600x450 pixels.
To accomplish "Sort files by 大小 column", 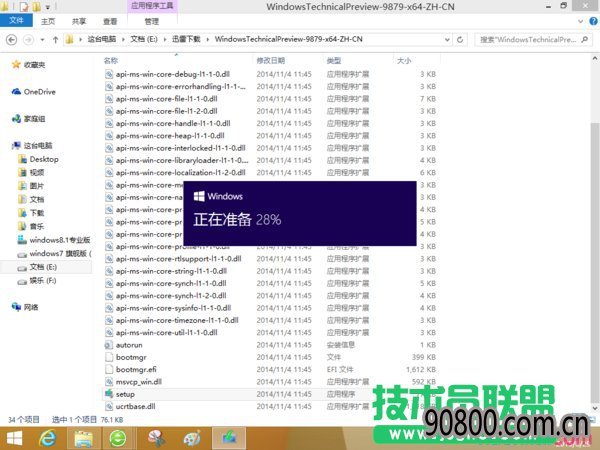I will (x=404, y=60).
